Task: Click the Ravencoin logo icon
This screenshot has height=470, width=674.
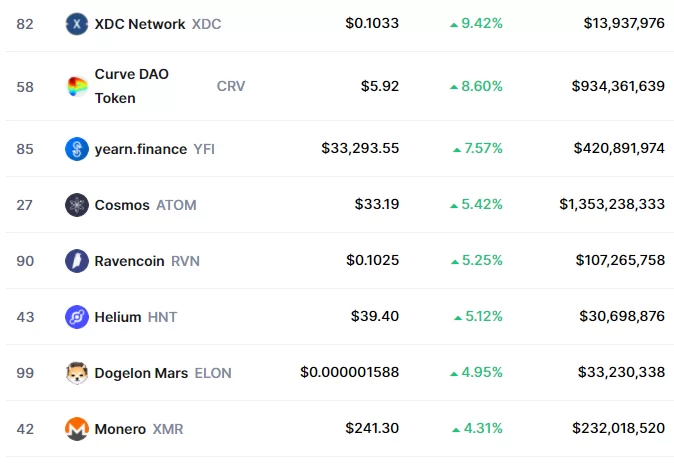Action: (77, 261)
